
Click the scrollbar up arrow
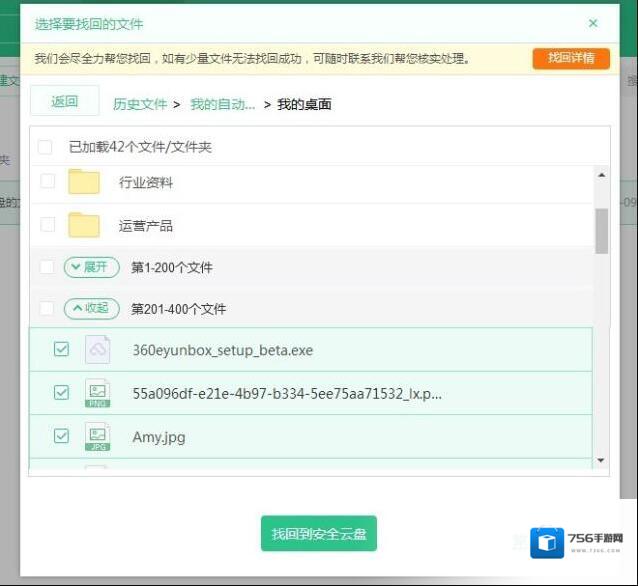(x=601, y=175)
